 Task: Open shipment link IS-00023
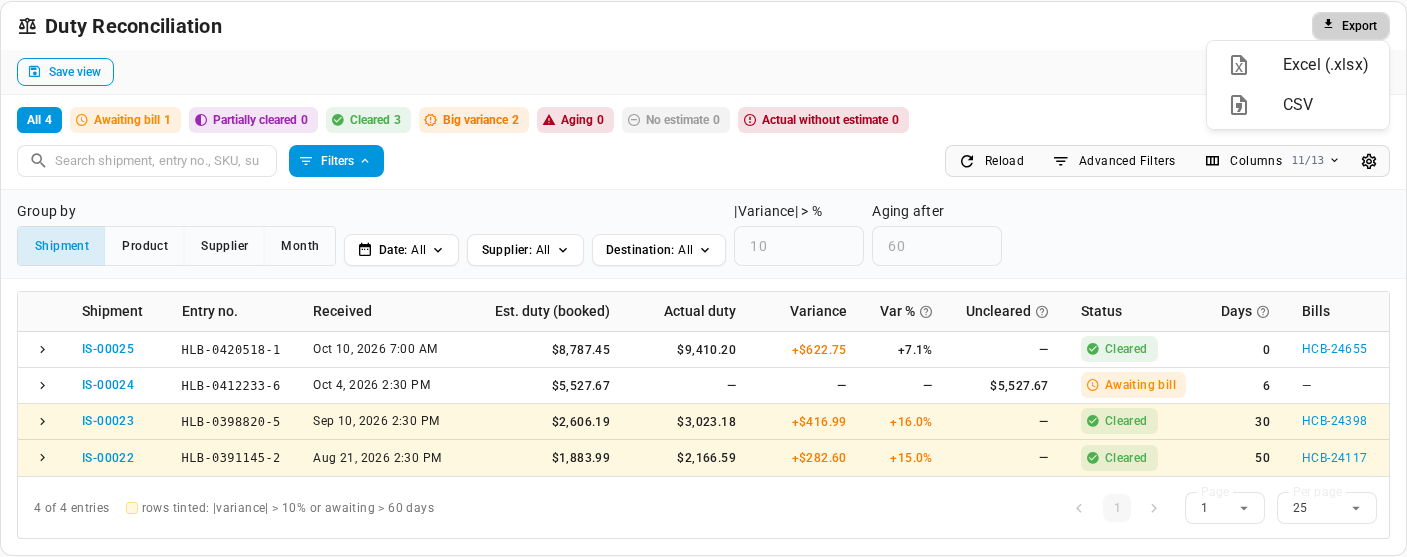[x=108, y=421]
